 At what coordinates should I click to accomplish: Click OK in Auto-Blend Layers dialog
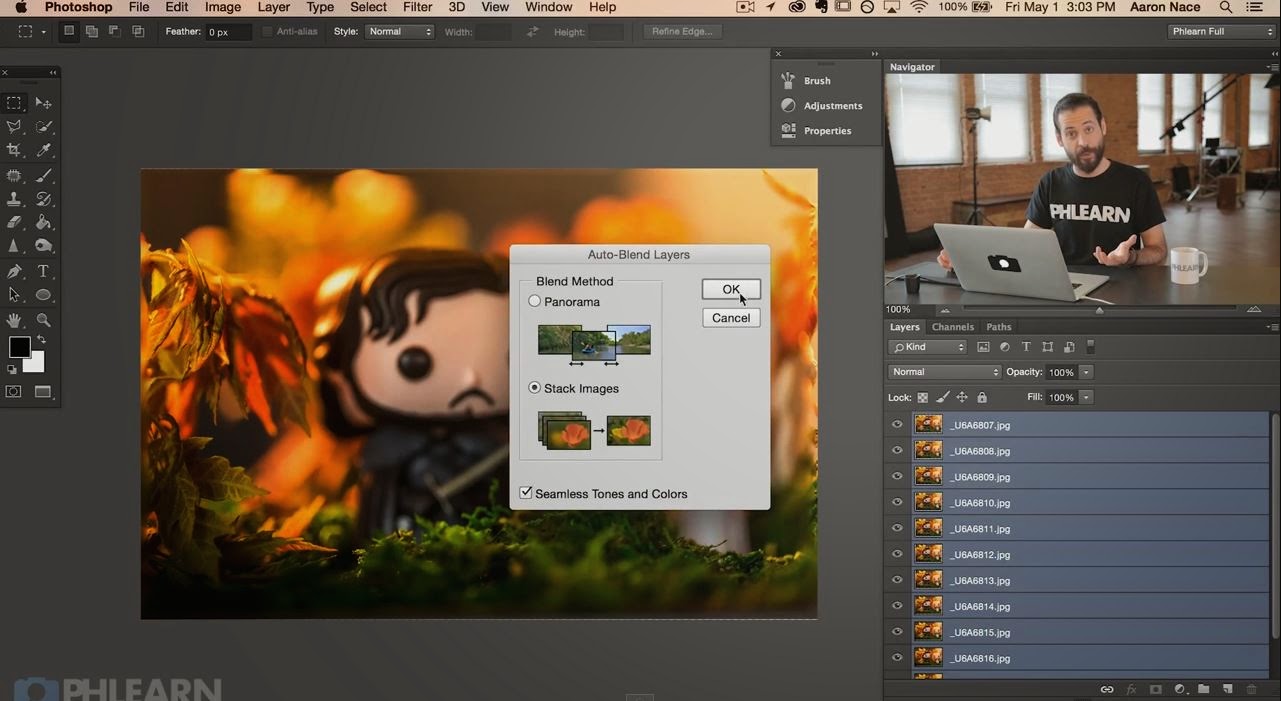point(730,289)
